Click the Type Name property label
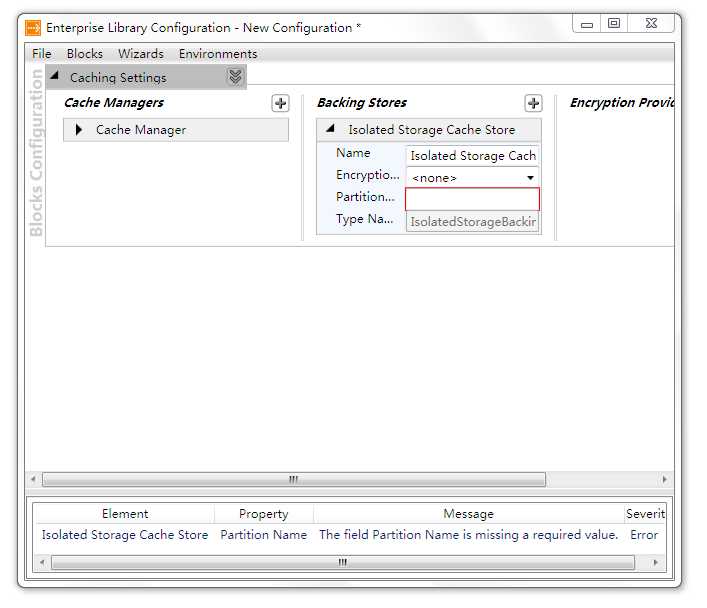707x608 pixels. 364,219
